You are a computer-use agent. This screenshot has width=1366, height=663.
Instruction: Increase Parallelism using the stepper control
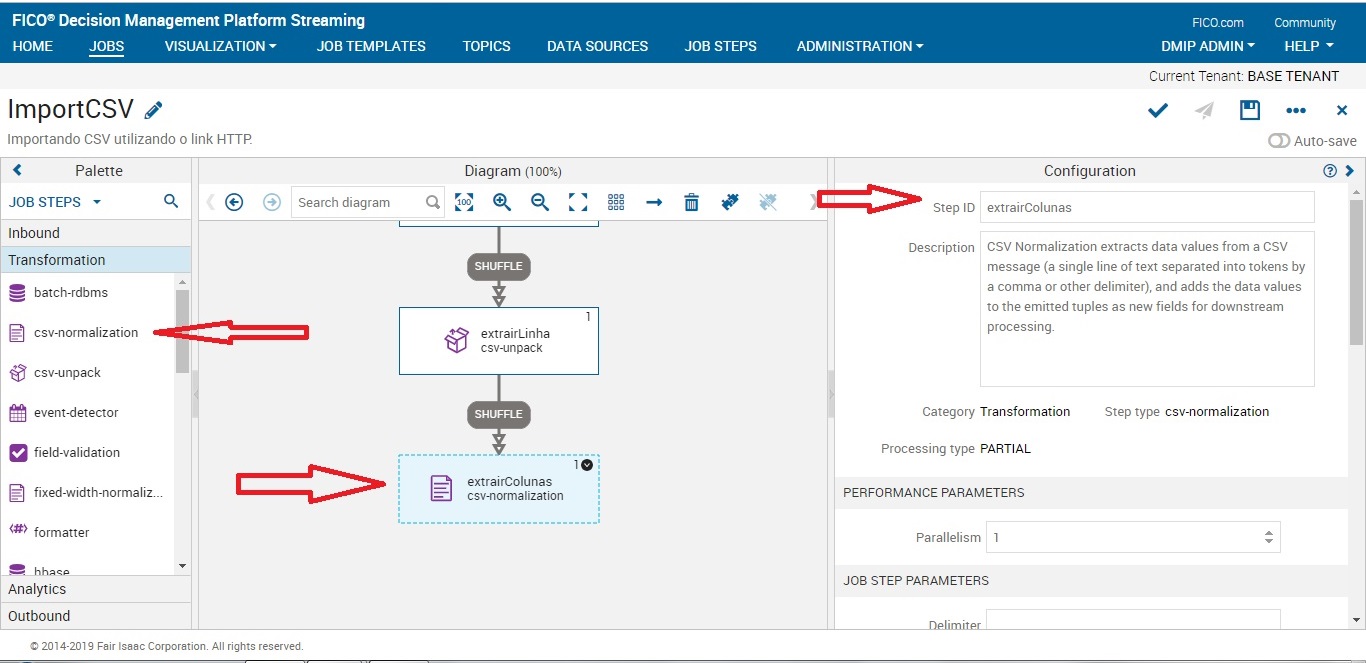point(1269,531)
